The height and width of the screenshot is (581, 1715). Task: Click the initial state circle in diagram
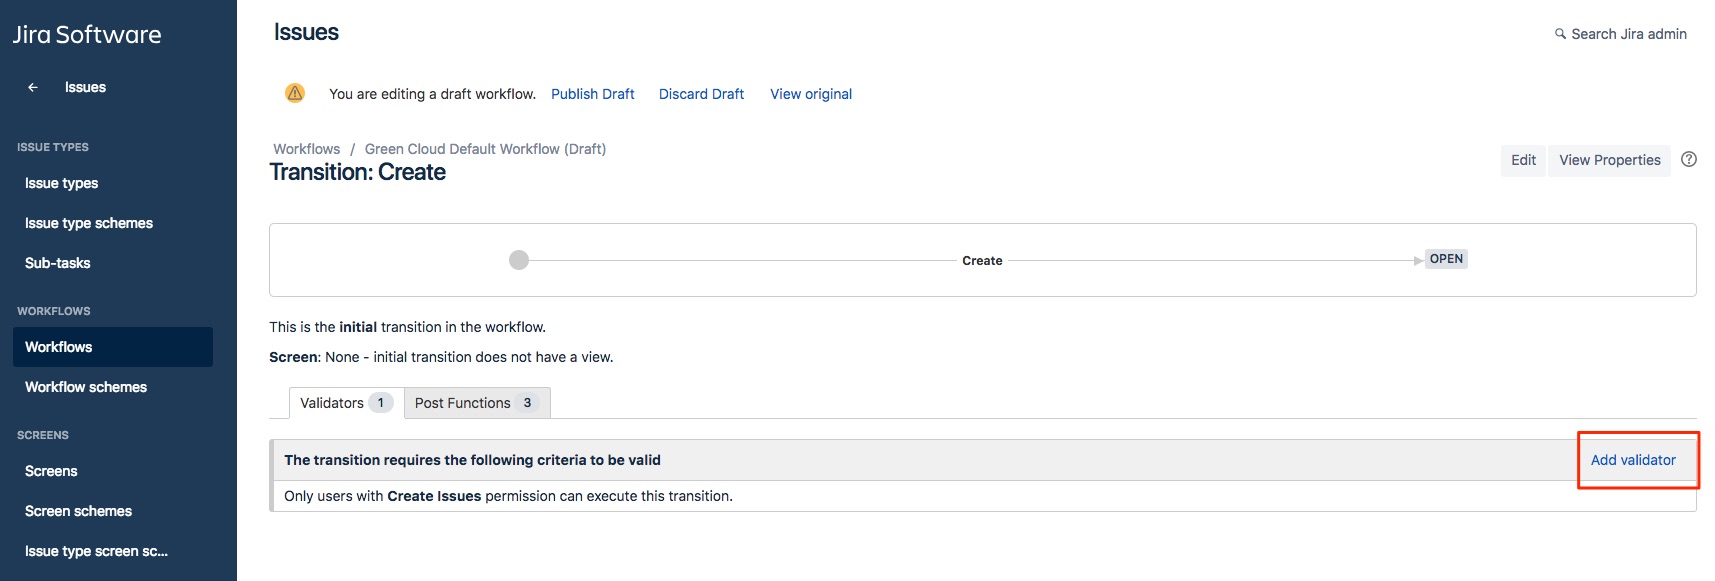(519, 260)
